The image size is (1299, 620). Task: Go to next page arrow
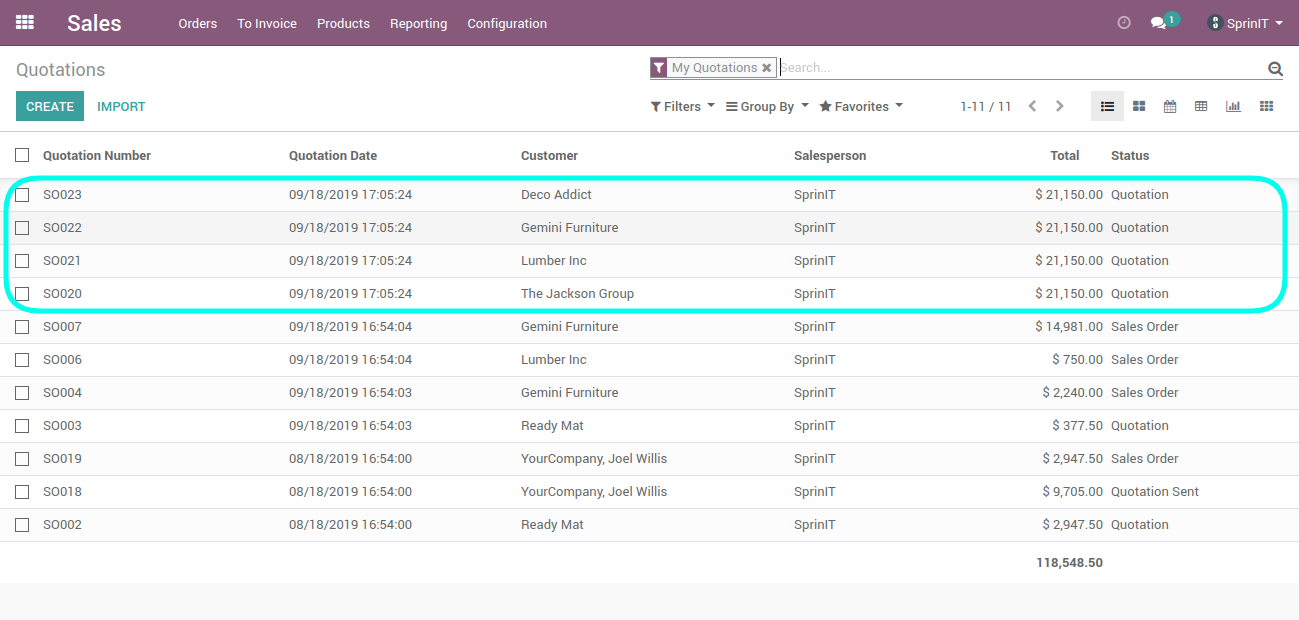(1060, 106)
